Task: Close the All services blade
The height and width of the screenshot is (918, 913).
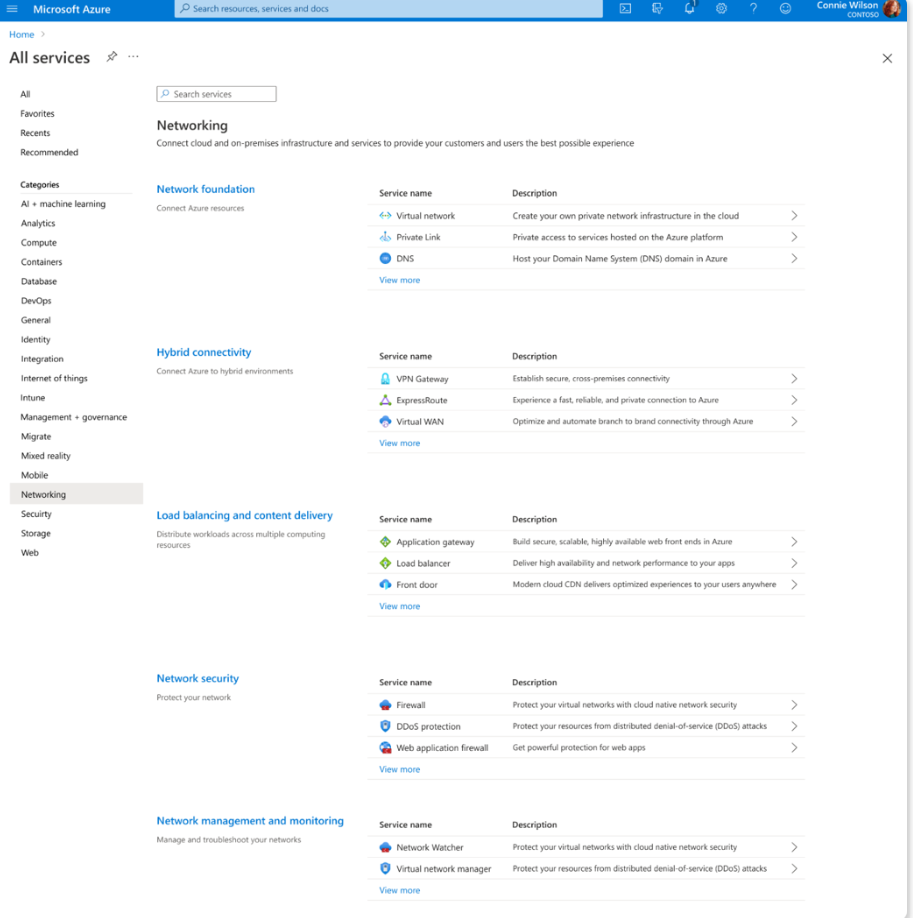Action: point(887,58)
